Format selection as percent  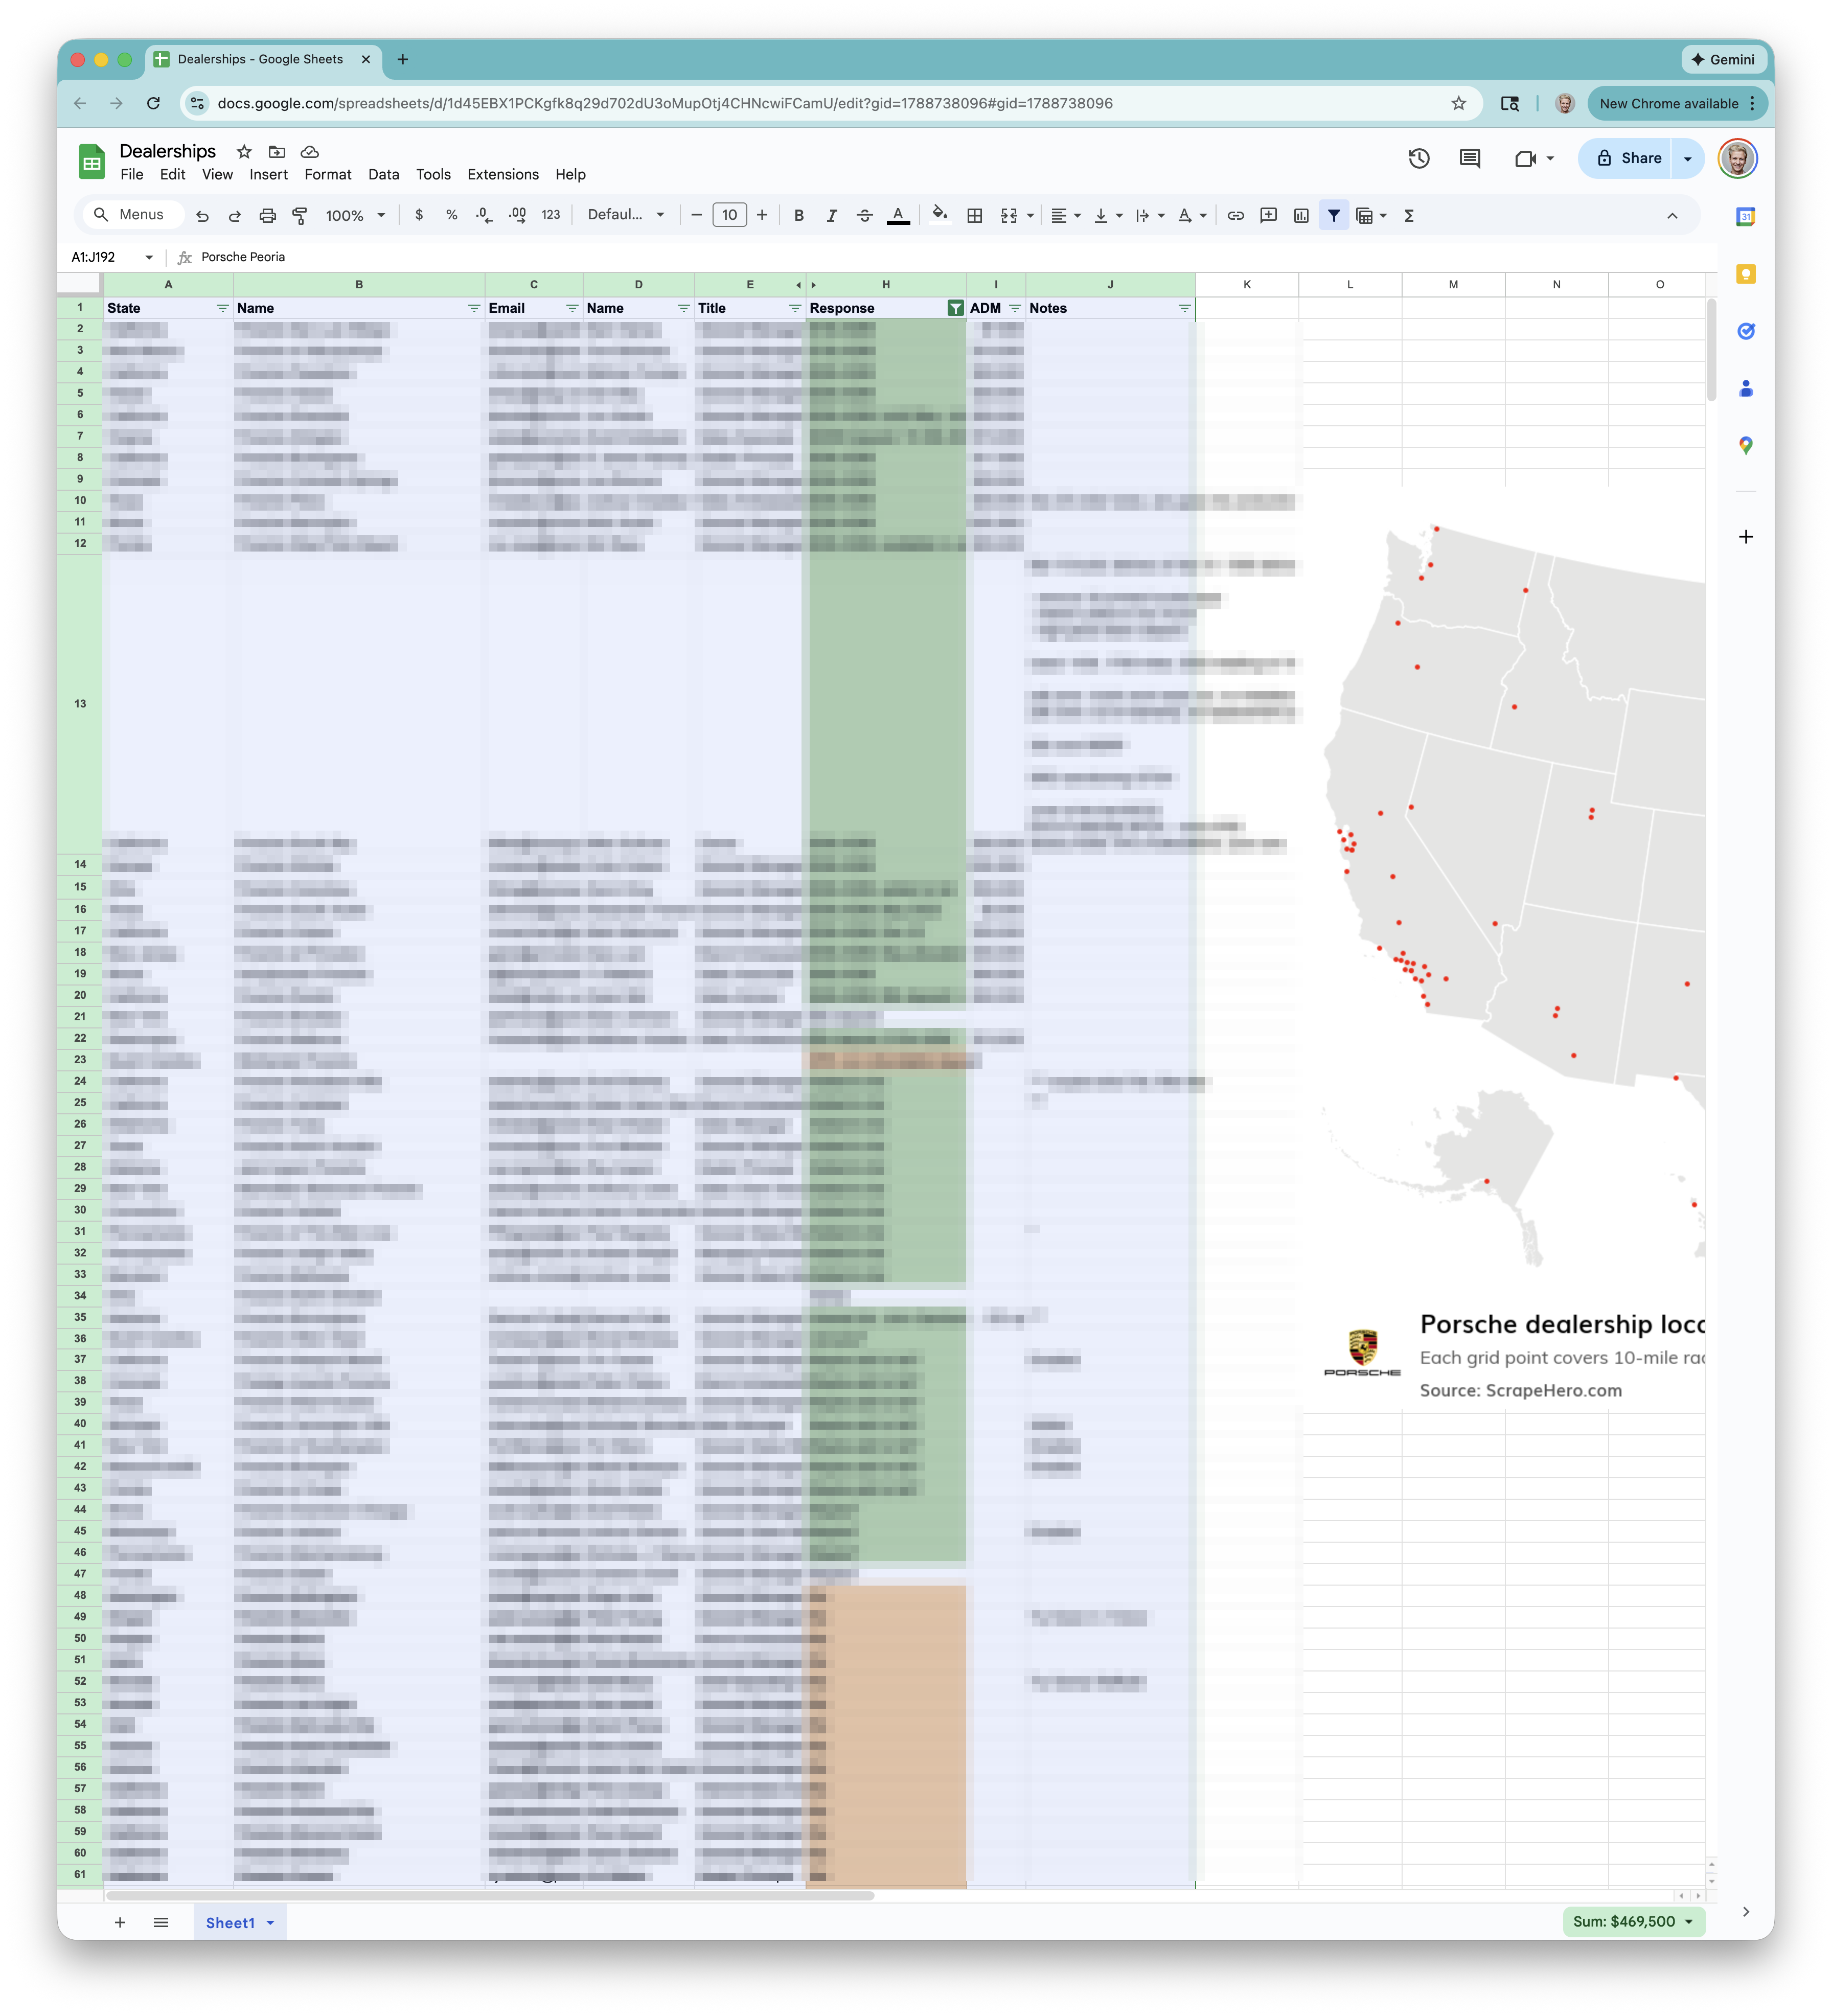[452, 215]
